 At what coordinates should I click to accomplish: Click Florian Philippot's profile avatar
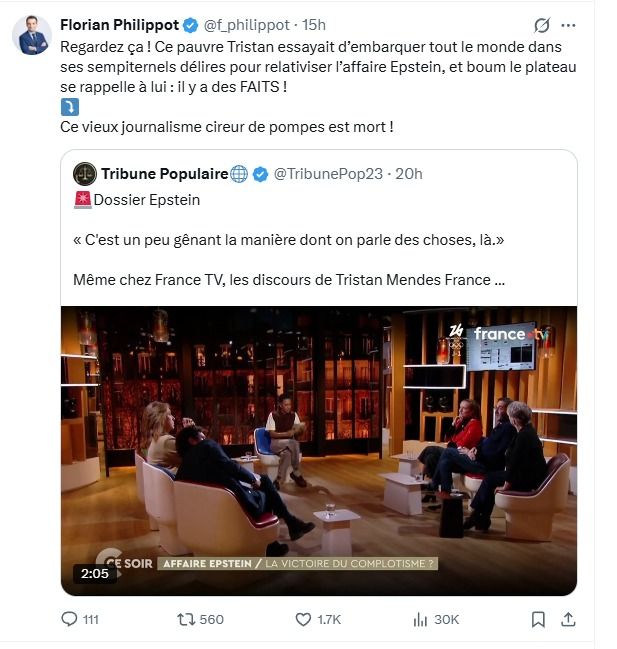[x=32, y=35]
